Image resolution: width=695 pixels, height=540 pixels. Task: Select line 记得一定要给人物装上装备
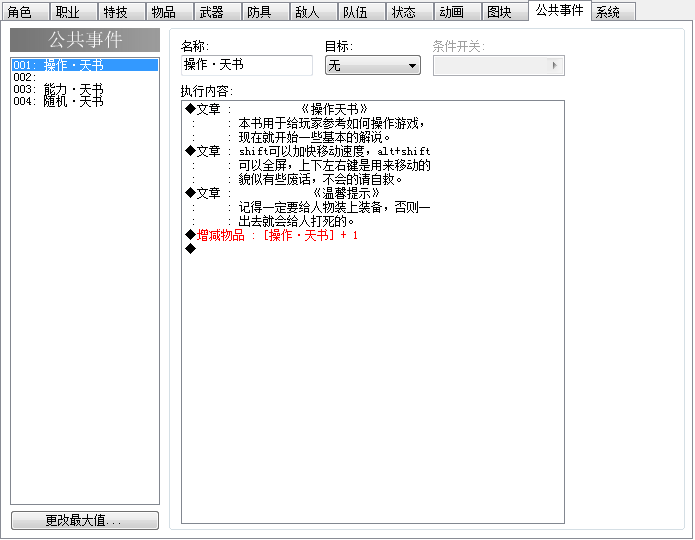pos(372,207)
